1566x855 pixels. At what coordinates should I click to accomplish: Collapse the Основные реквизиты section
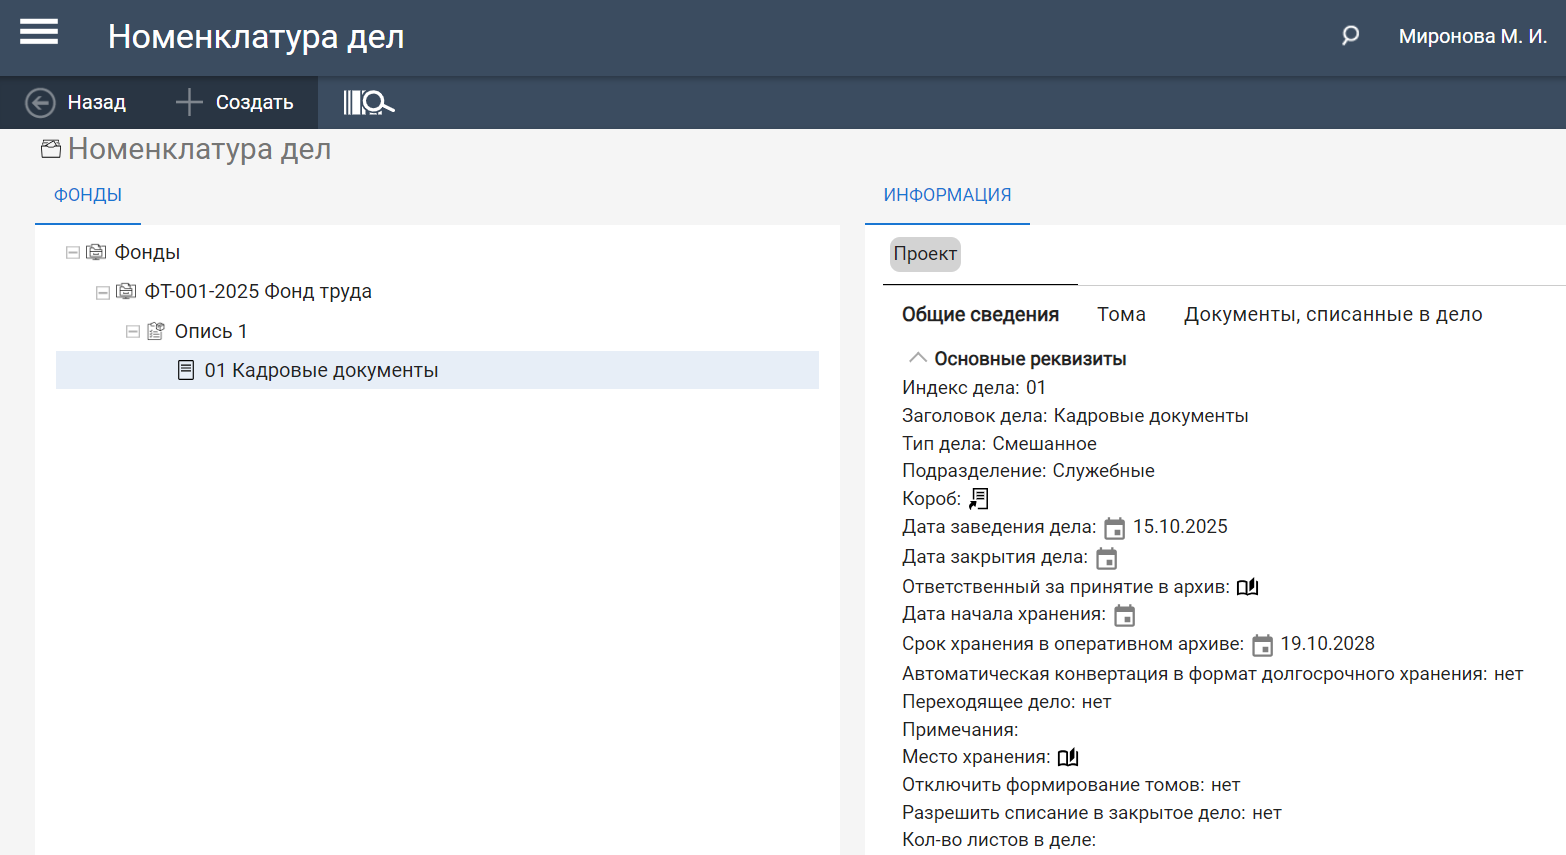pos(917,358)
